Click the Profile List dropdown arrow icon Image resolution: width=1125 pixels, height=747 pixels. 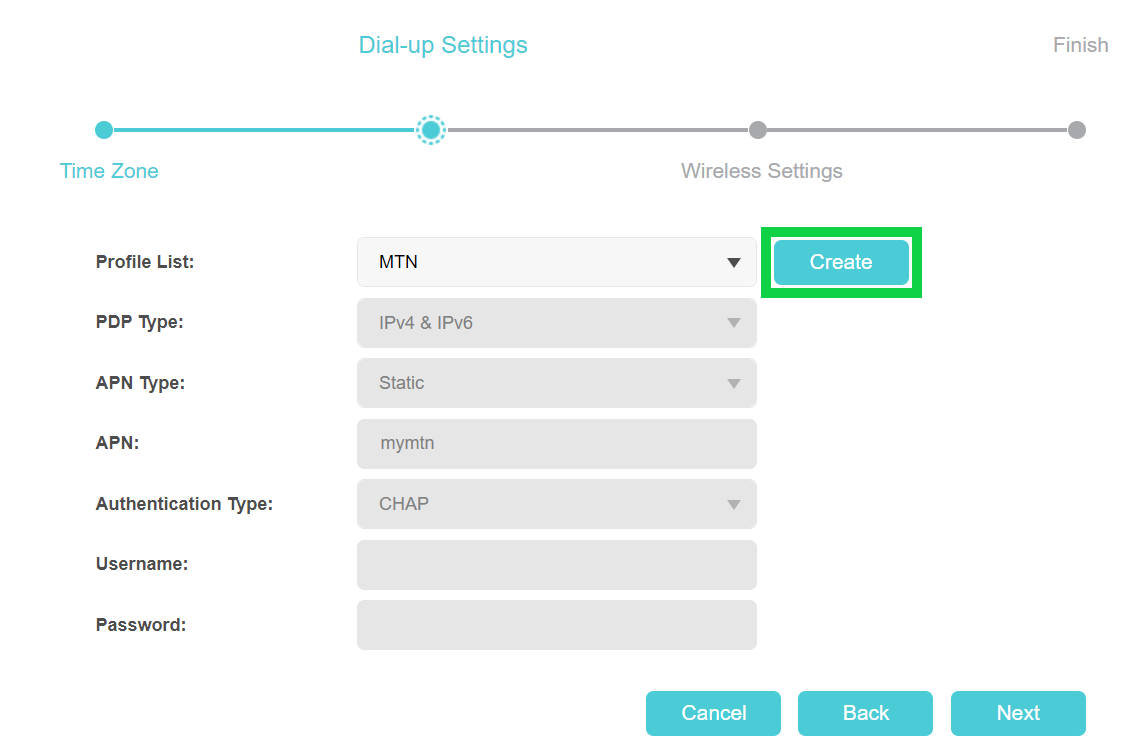tap(734, 263)
